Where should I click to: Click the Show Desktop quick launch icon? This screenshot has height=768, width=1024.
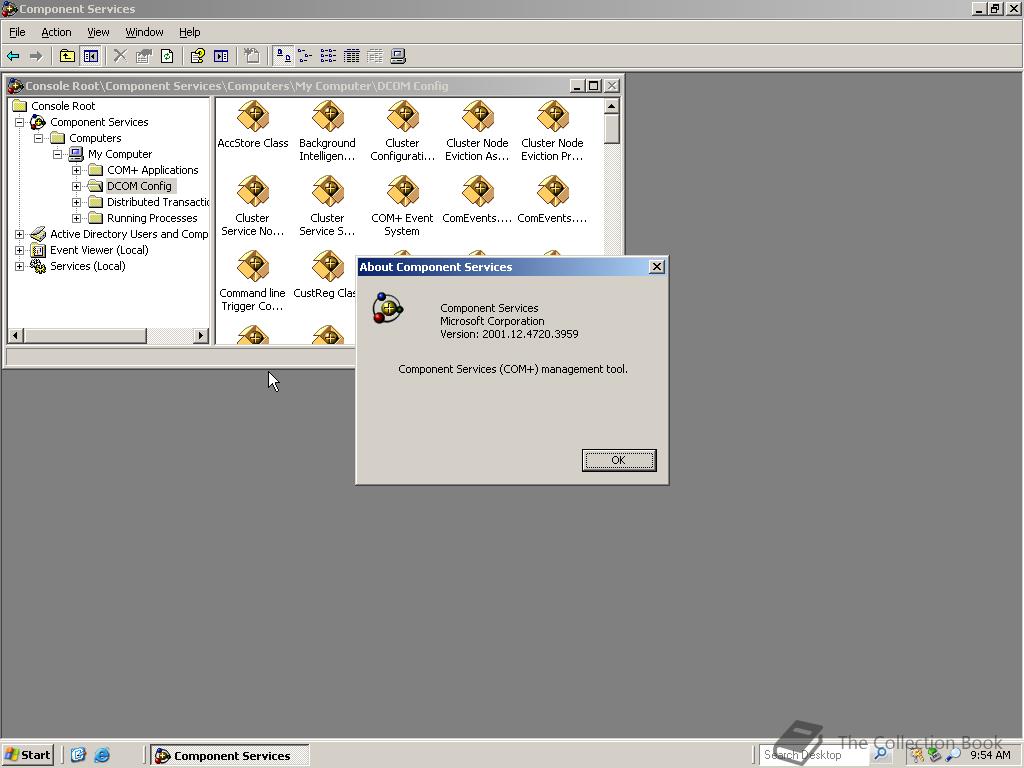tap(78, 755)
